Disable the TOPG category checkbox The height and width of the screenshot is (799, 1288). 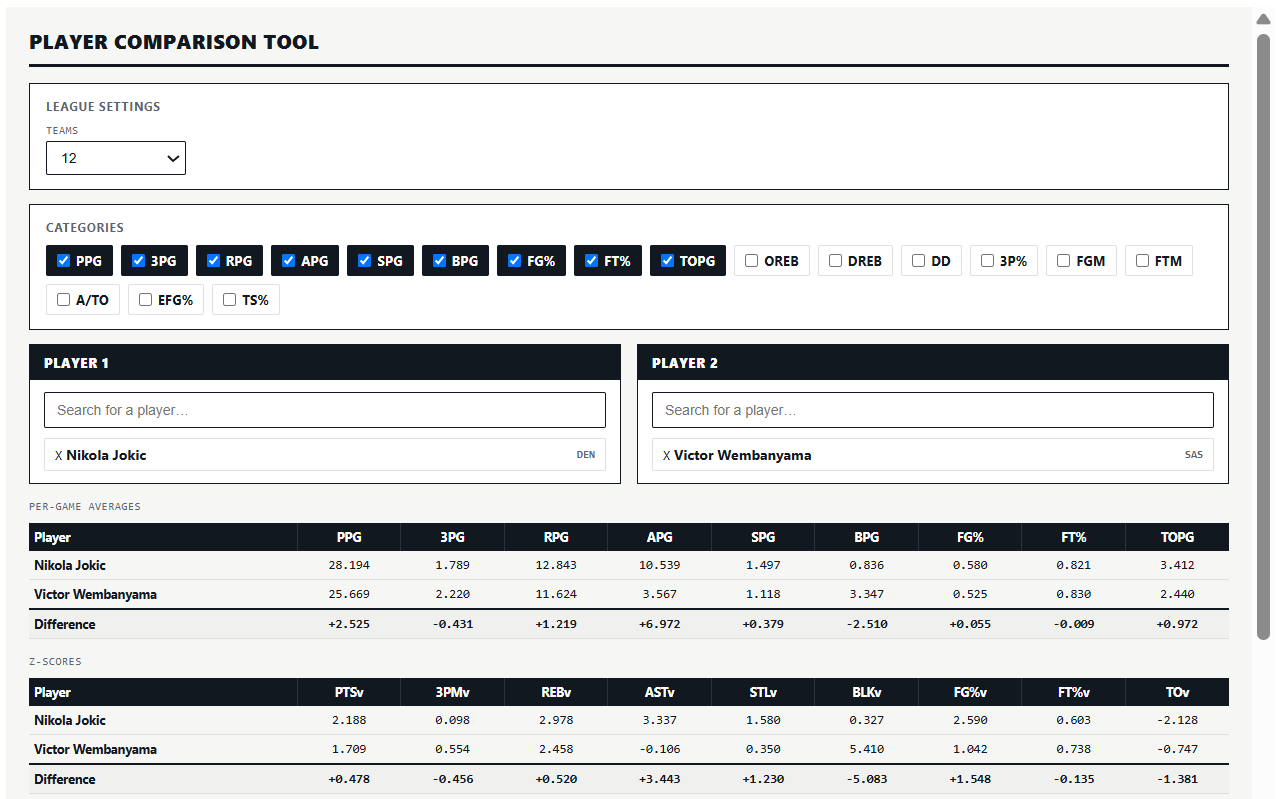[668, 261]
